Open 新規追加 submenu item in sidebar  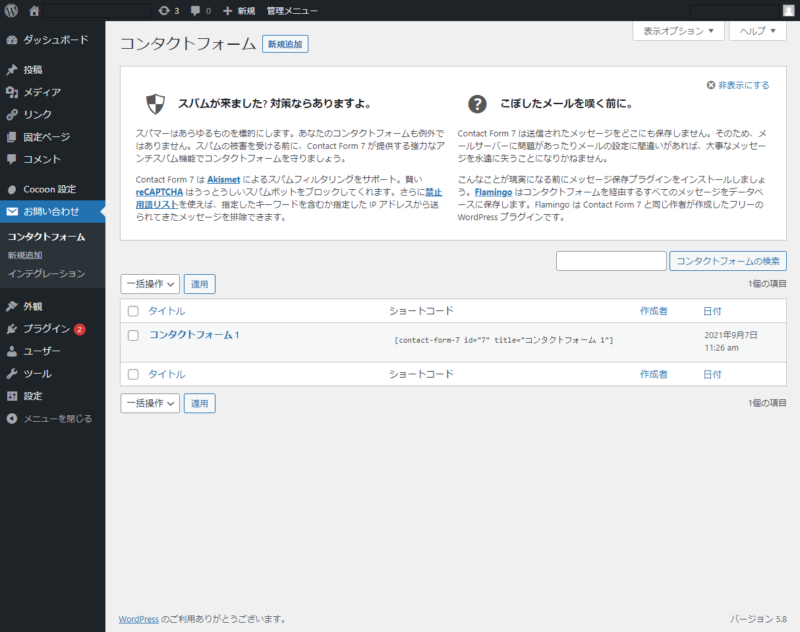point(25,255)
